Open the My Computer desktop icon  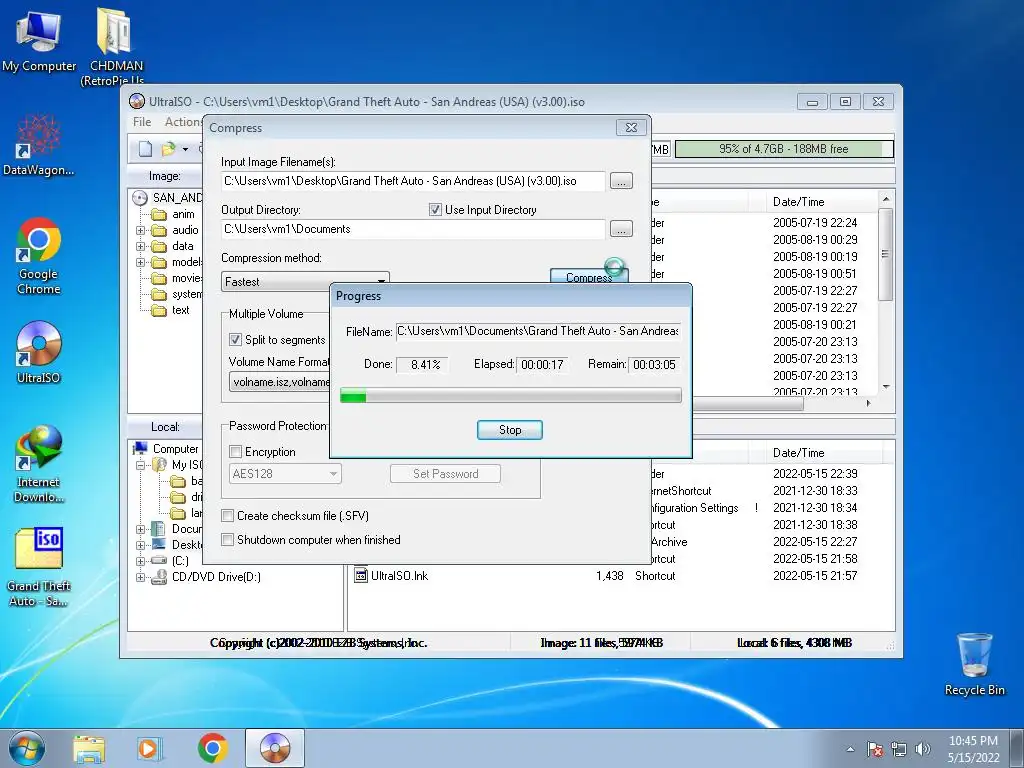coord(39,40)
